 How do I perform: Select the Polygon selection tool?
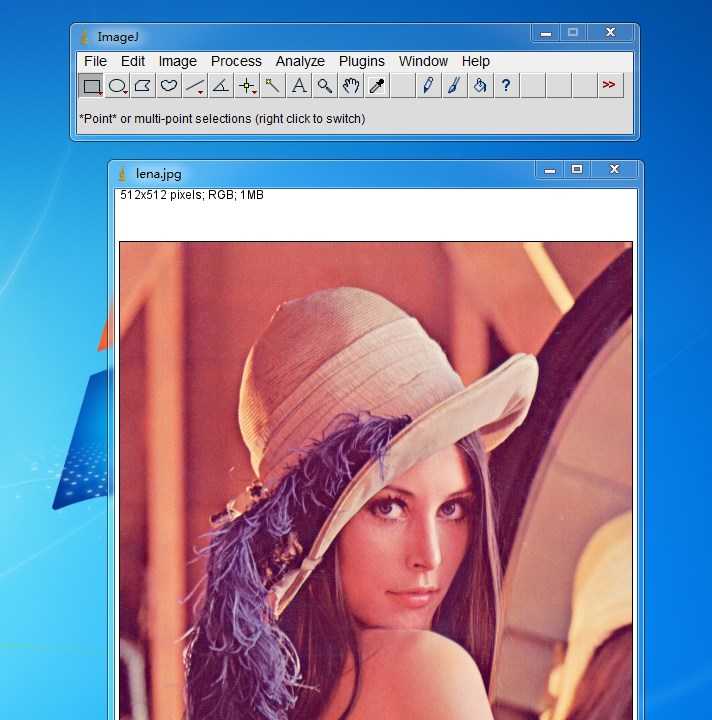[143, 85]
